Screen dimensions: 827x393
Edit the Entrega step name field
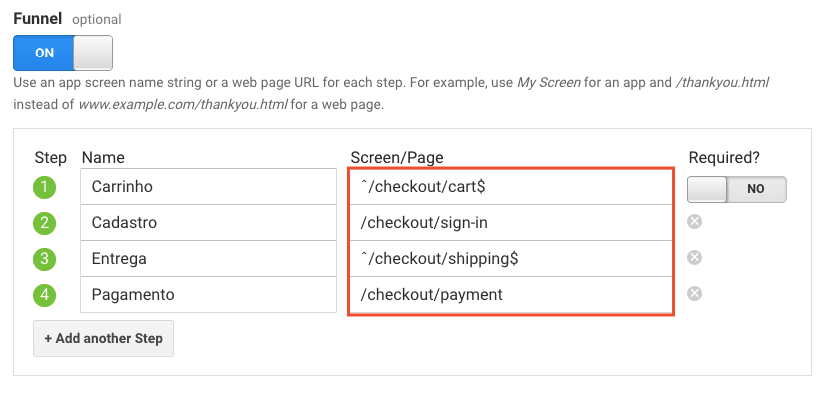208,258
